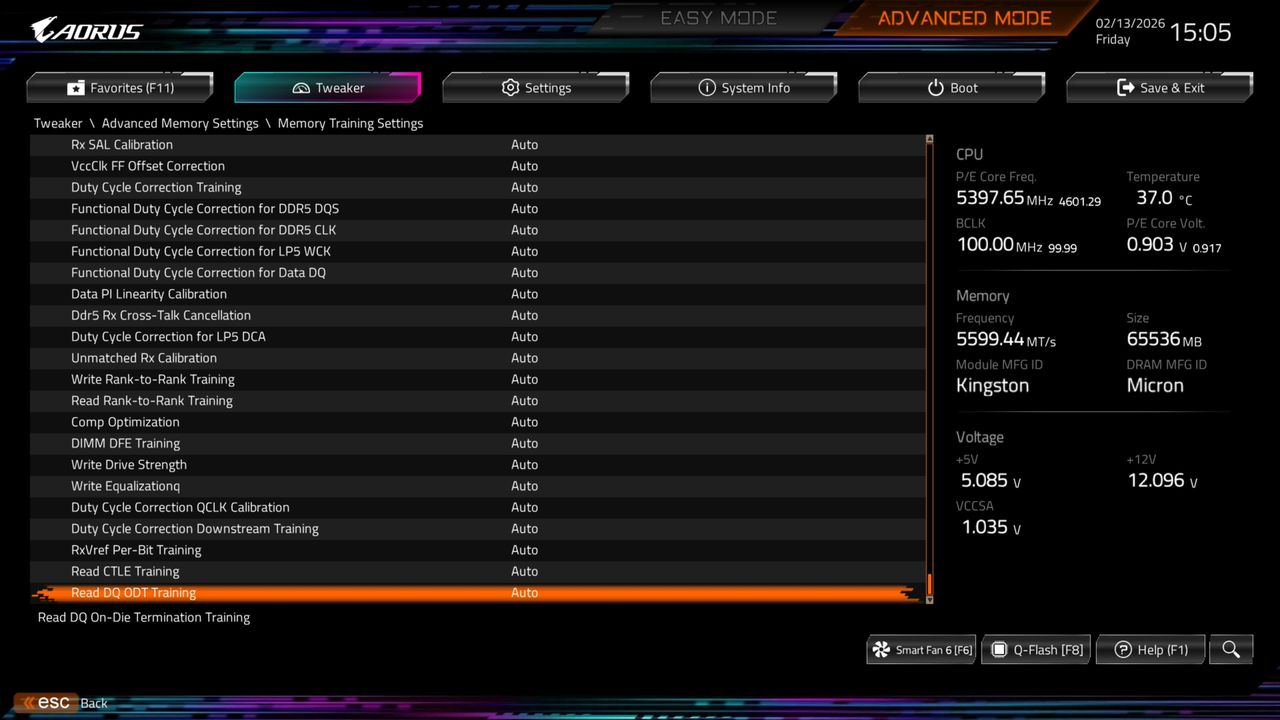This screenshot has height=720, width=1280.
Task: Open the Auto dropdown for Read DQ ODT Training
Action: click(524, 592)
